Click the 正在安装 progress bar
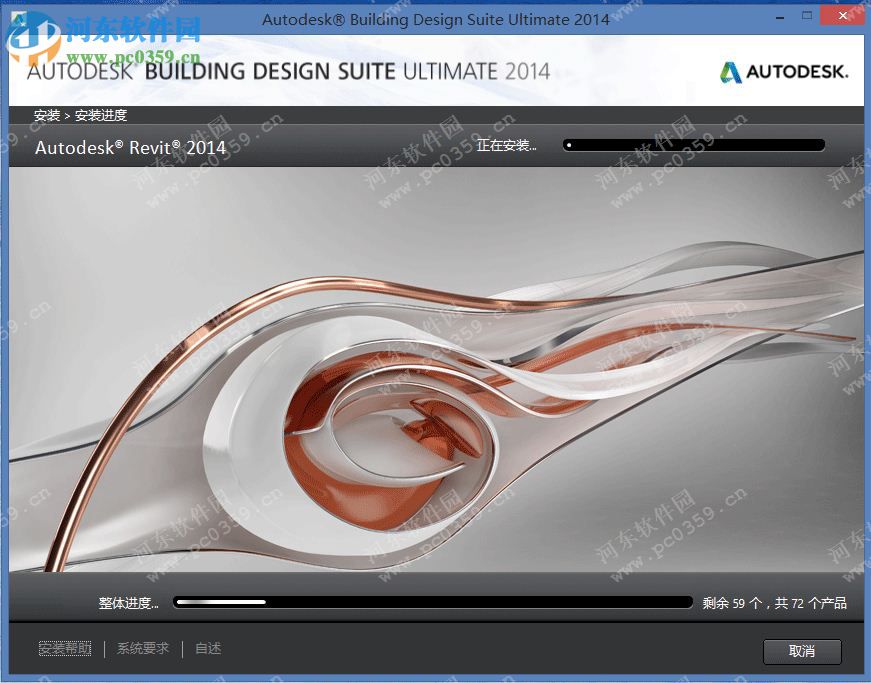 pos(693,144)
